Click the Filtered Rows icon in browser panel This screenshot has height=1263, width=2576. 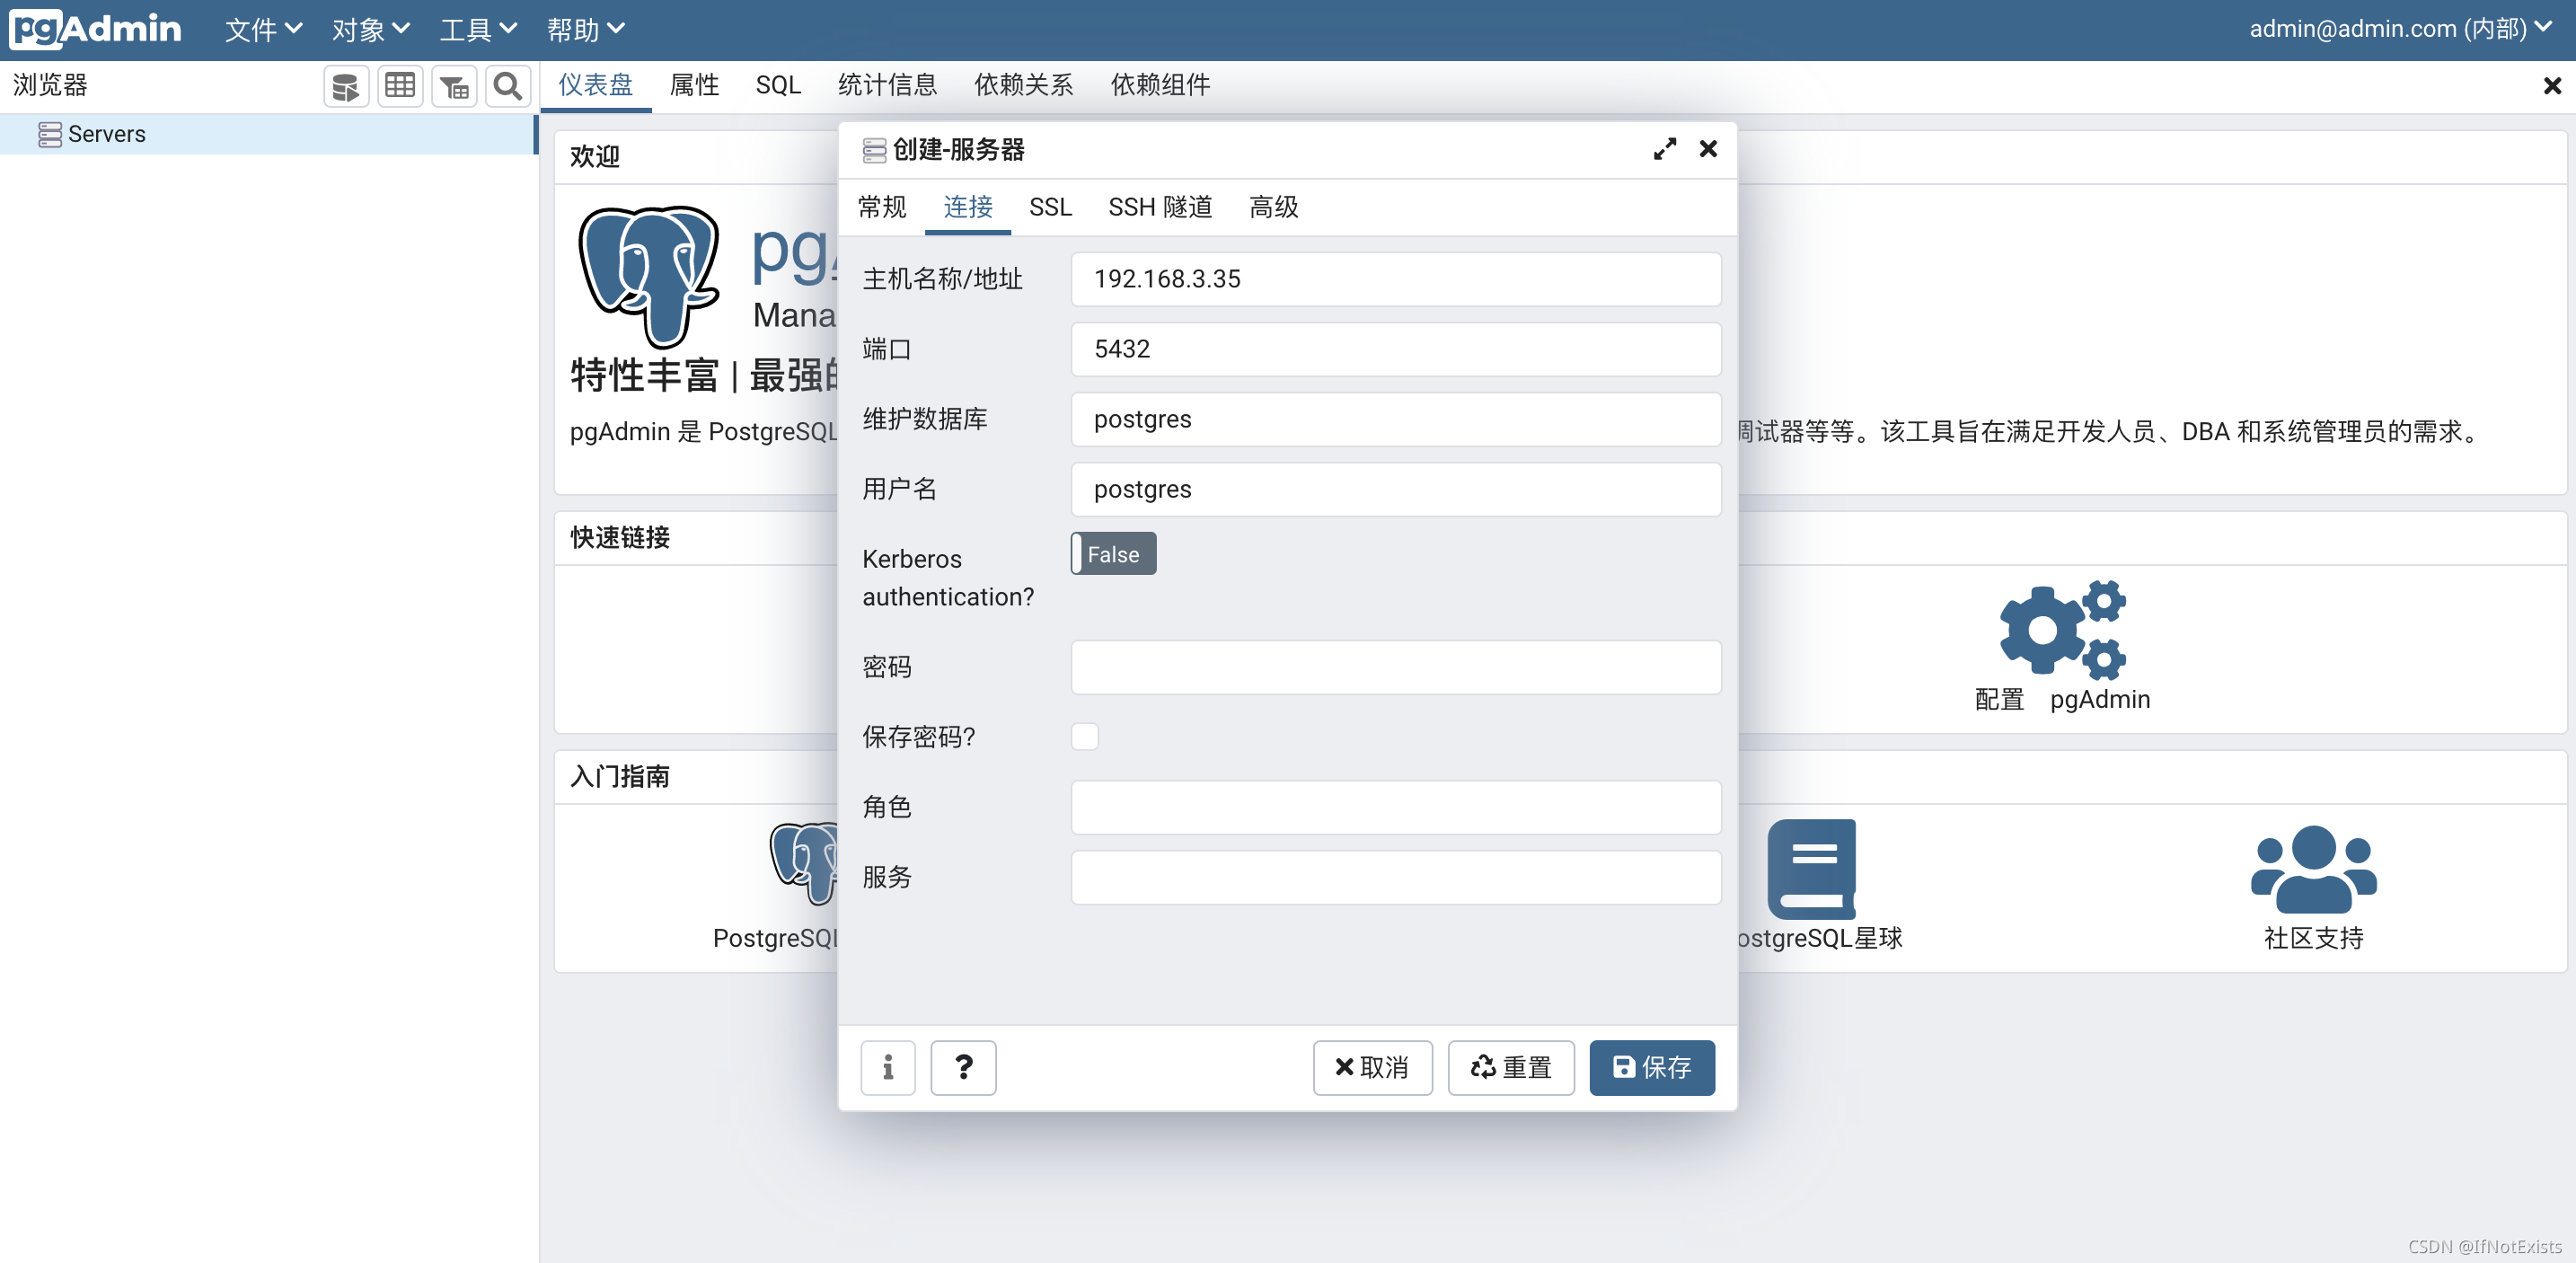(454, 87)
